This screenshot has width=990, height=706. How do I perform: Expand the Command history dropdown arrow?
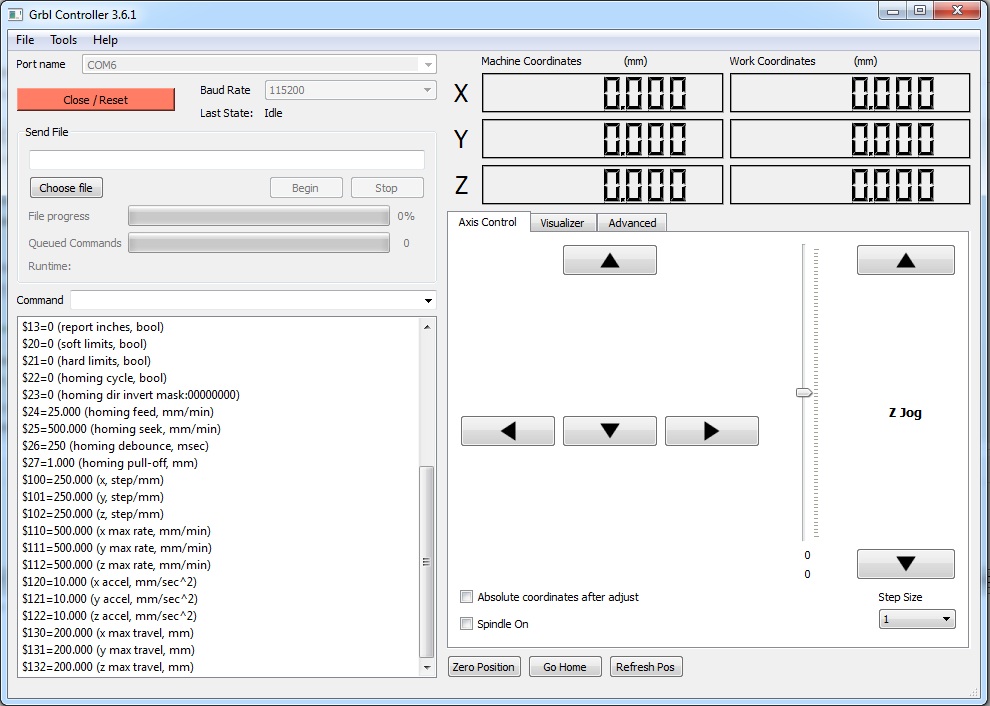pos(429,301)
